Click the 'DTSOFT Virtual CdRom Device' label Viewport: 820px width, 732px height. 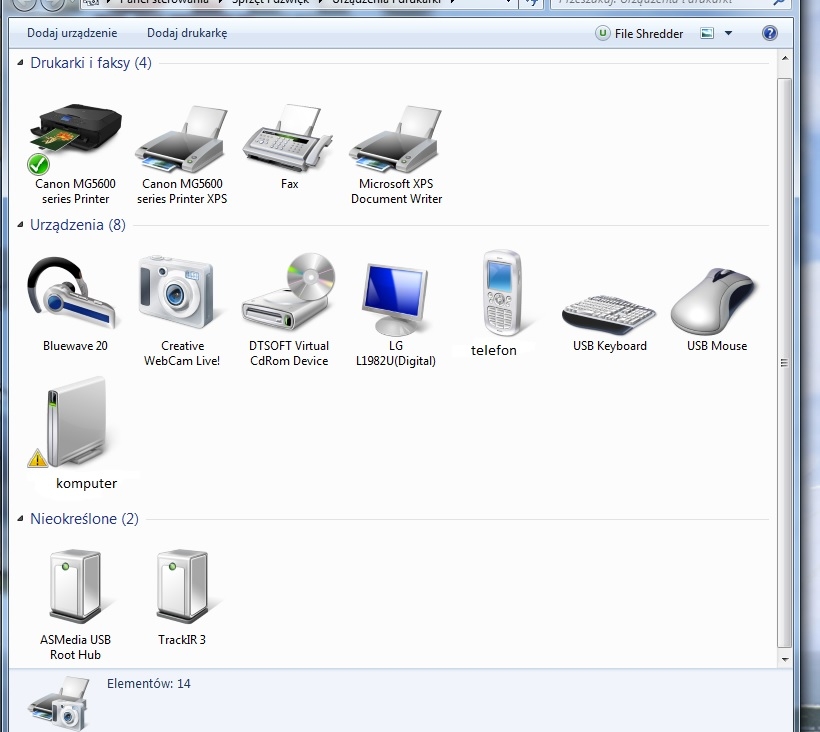pos(289,353)
